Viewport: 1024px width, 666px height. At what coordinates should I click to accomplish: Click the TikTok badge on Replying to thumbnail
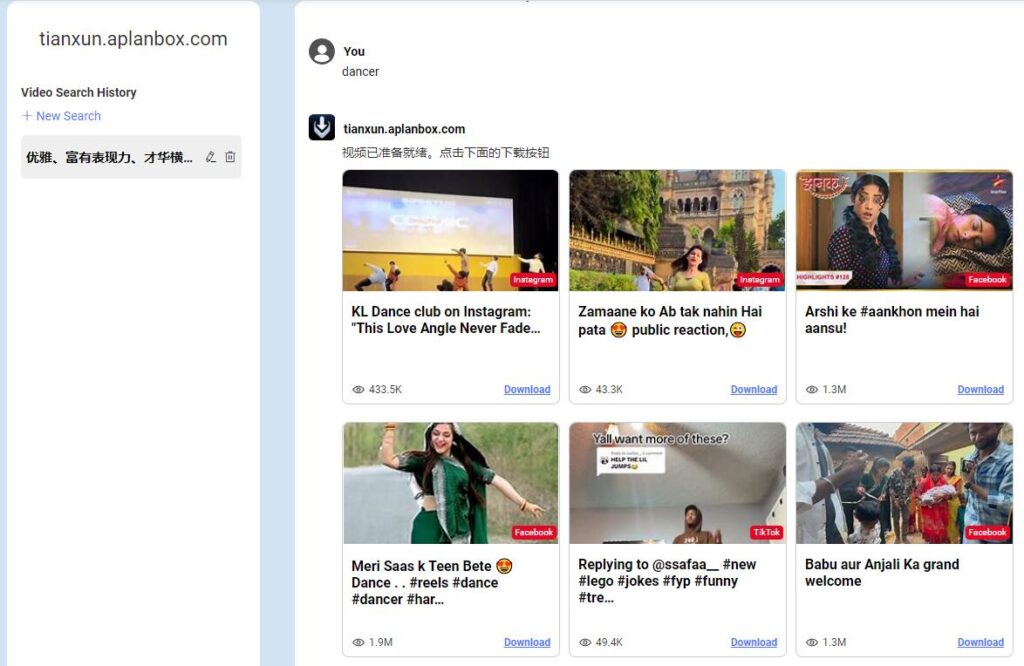pyautogui.click(x=766, y=532)
